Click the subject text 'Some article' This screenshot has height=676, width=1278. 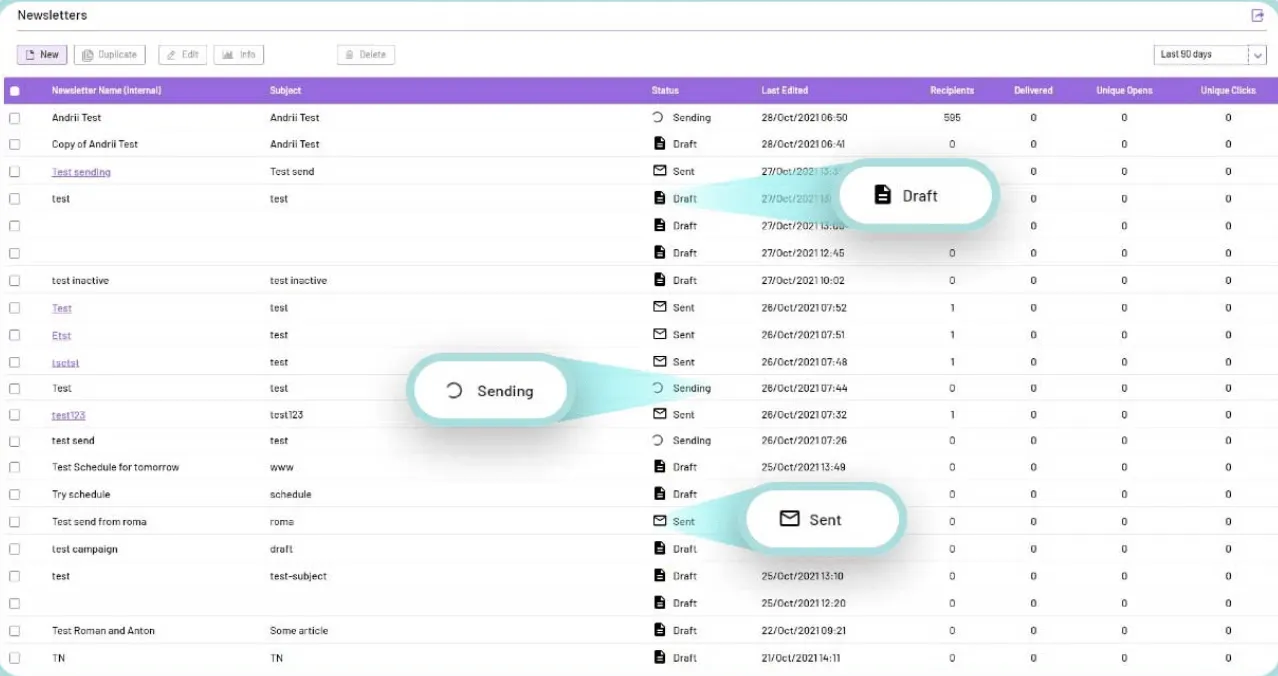[x=299, y=631]
